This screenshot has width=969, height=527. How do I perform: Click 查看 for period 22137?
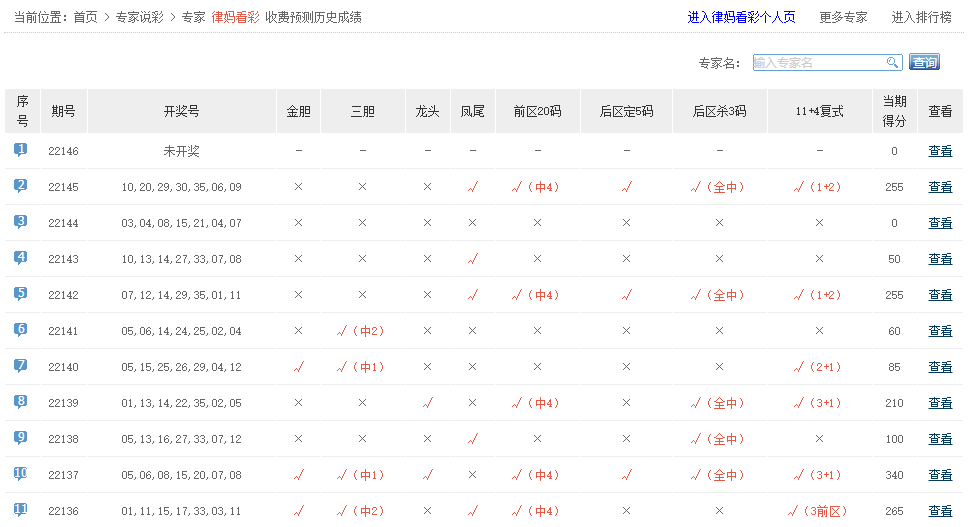(x=940, y=475)
